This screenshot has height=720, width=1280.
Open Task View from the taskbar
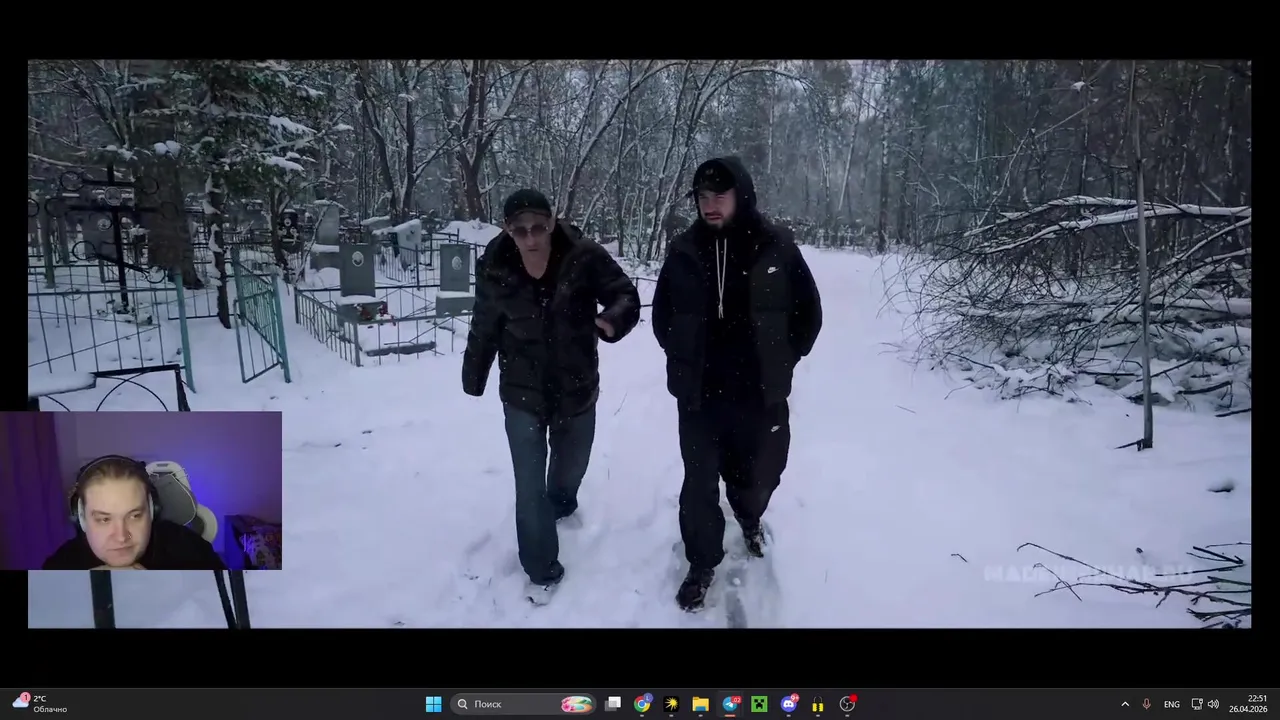tap(613, 704)
